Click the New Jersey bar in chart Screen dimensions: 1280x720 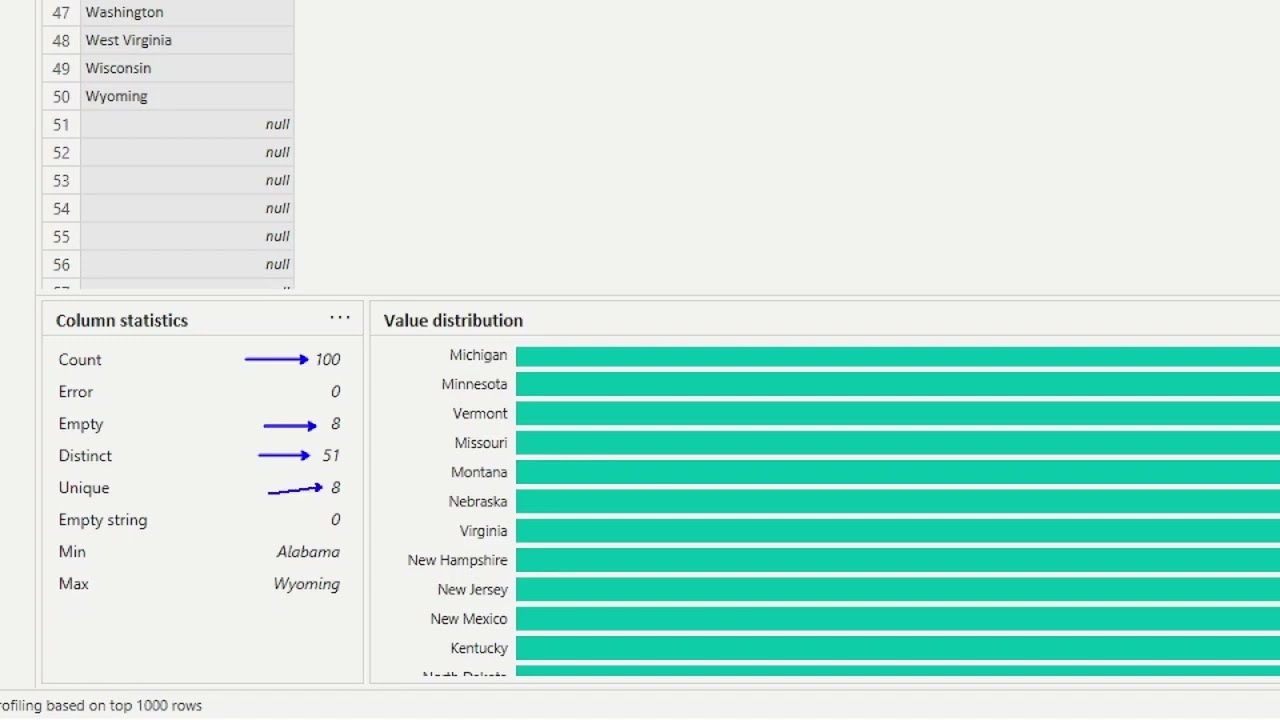pyautogui.click(x=898, y=589)
